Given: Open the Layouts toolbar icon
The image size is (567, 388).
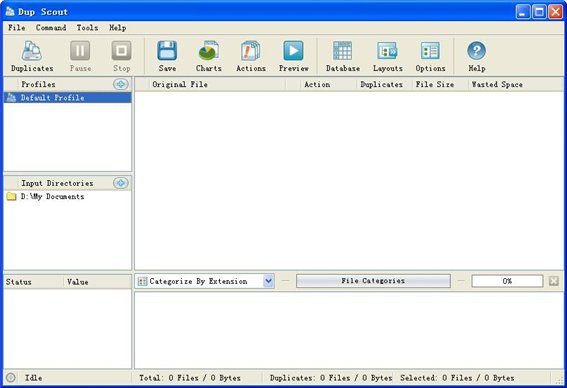Looking at the screenshot, I should point(387,51).
